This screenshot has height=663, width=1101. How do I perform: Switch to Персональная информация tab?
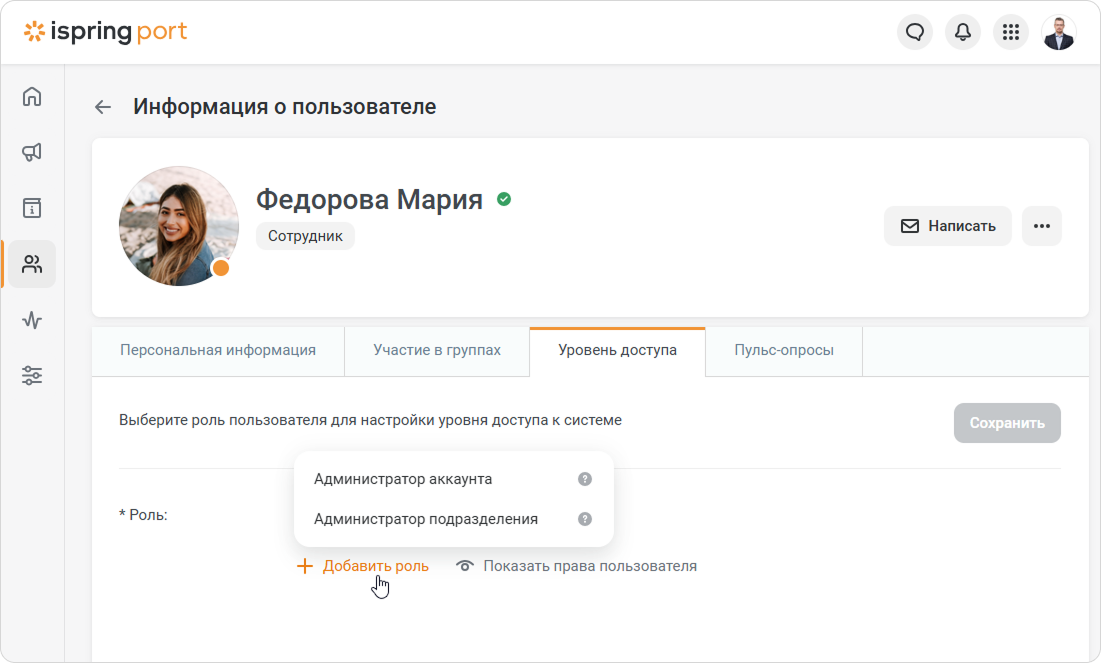click(x=218, y=350)
